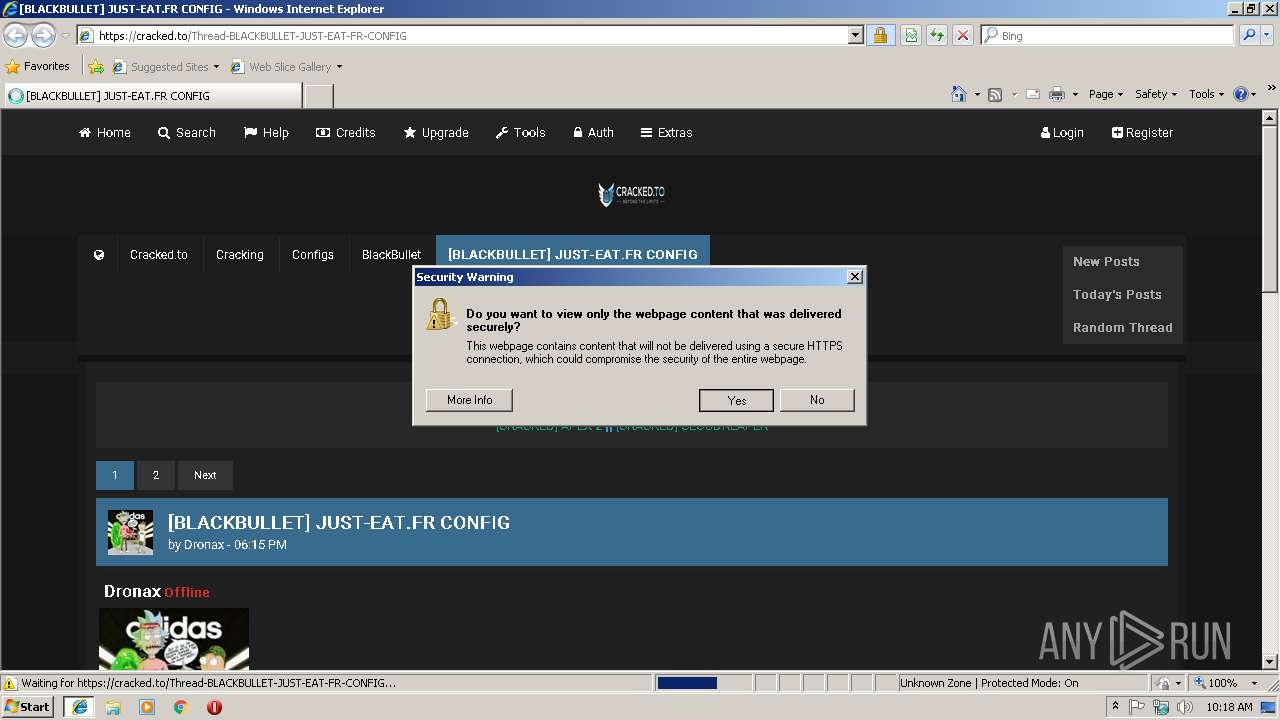Screen dimensions: 1280x720
Task: Click the vertical scrollbar down arrow
Action: [1271, 662]
